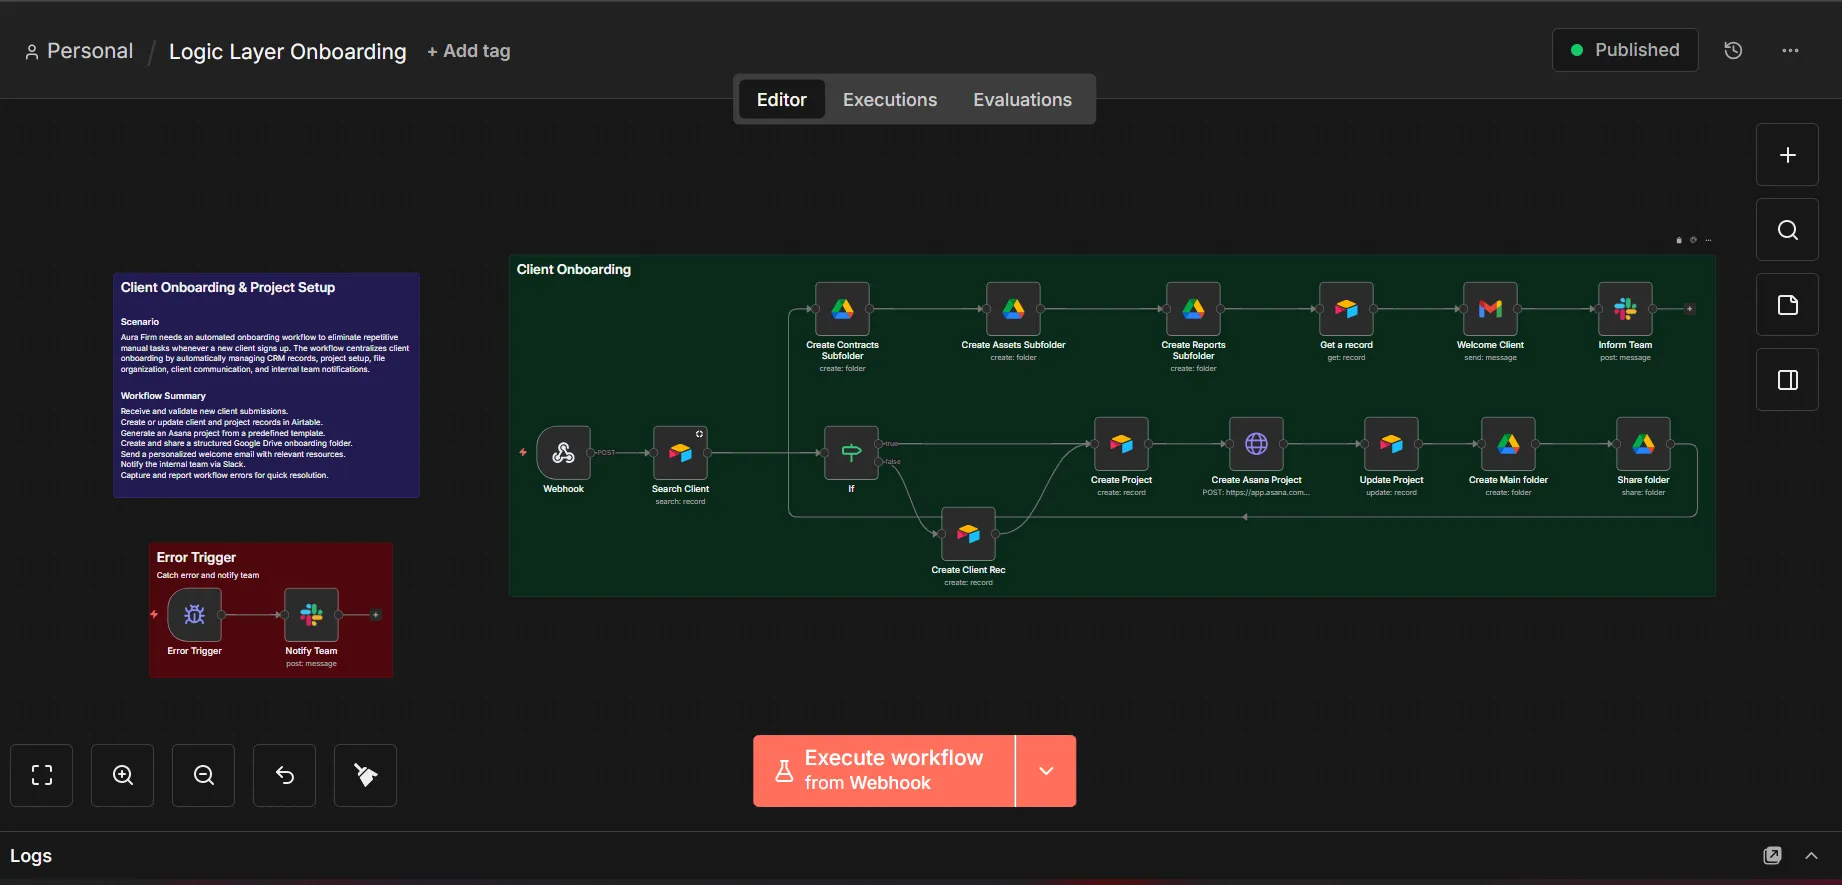Open the Create Main folder node
The width and height of the screenshot is (1842, 885).
pyautogui.click(x=1508, y=444)
